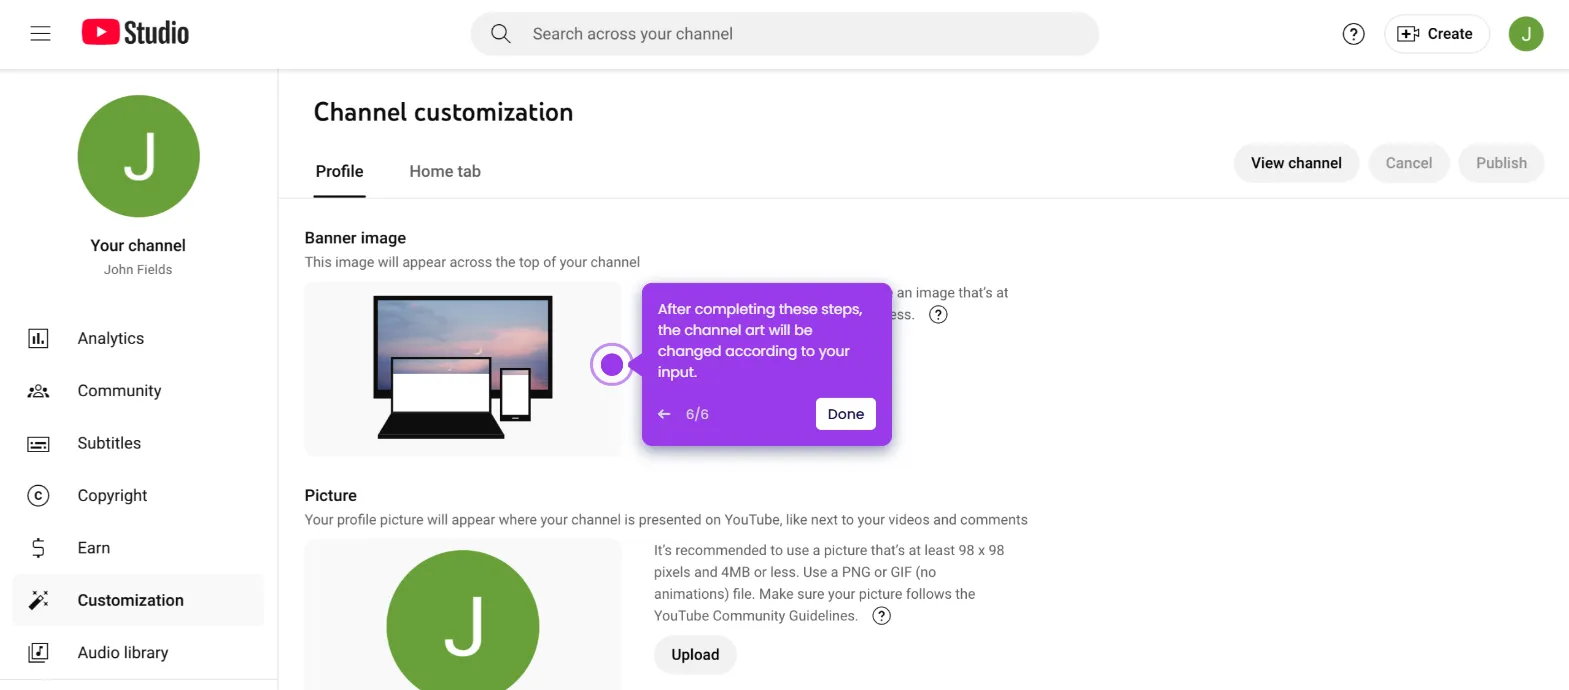Switch to the Profile tab
This screenshot has width=1569, height=690.
click(340, 171)
